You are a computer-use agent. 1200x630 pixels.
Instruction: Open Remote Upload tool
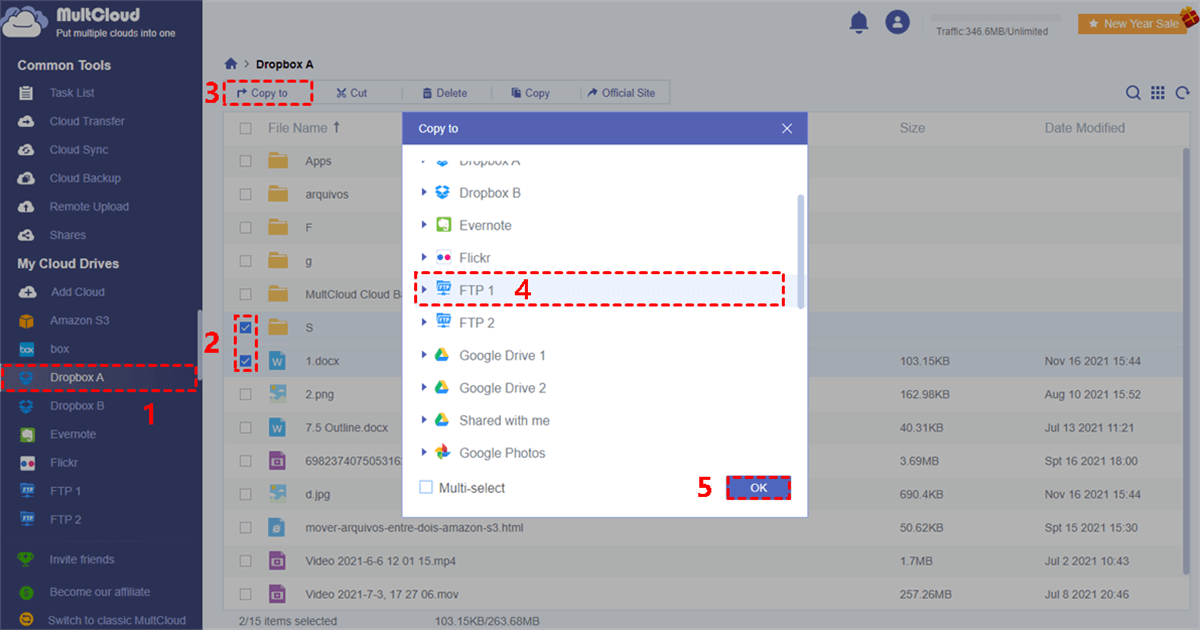89,207
